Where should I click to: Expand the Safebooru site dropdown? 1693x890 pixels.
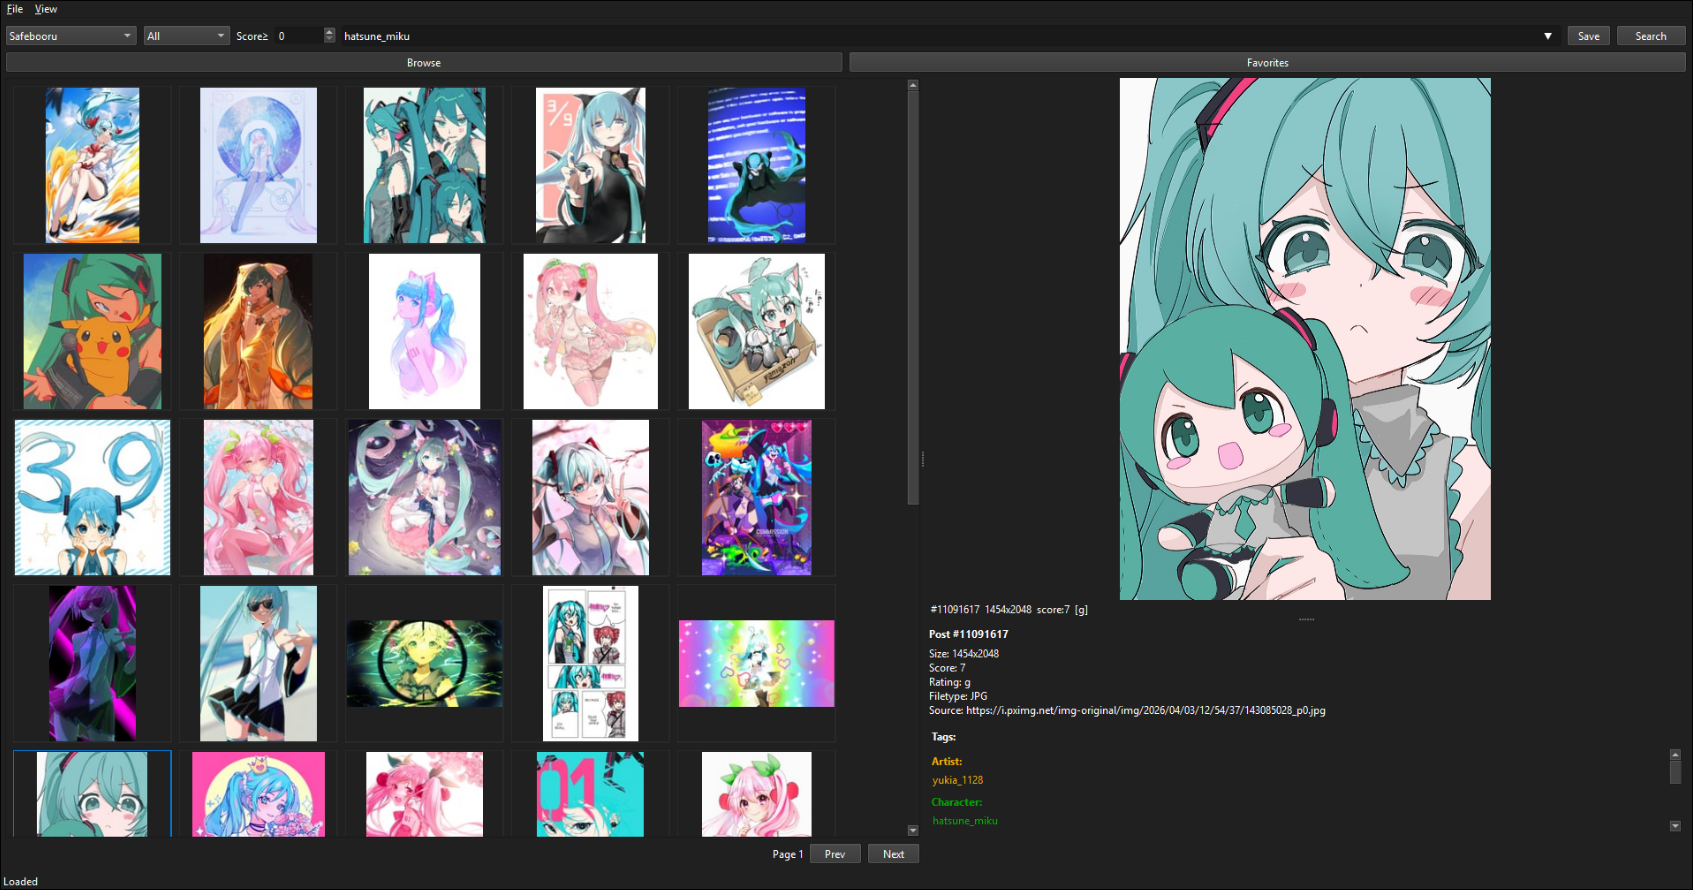[x=70, y=36]
